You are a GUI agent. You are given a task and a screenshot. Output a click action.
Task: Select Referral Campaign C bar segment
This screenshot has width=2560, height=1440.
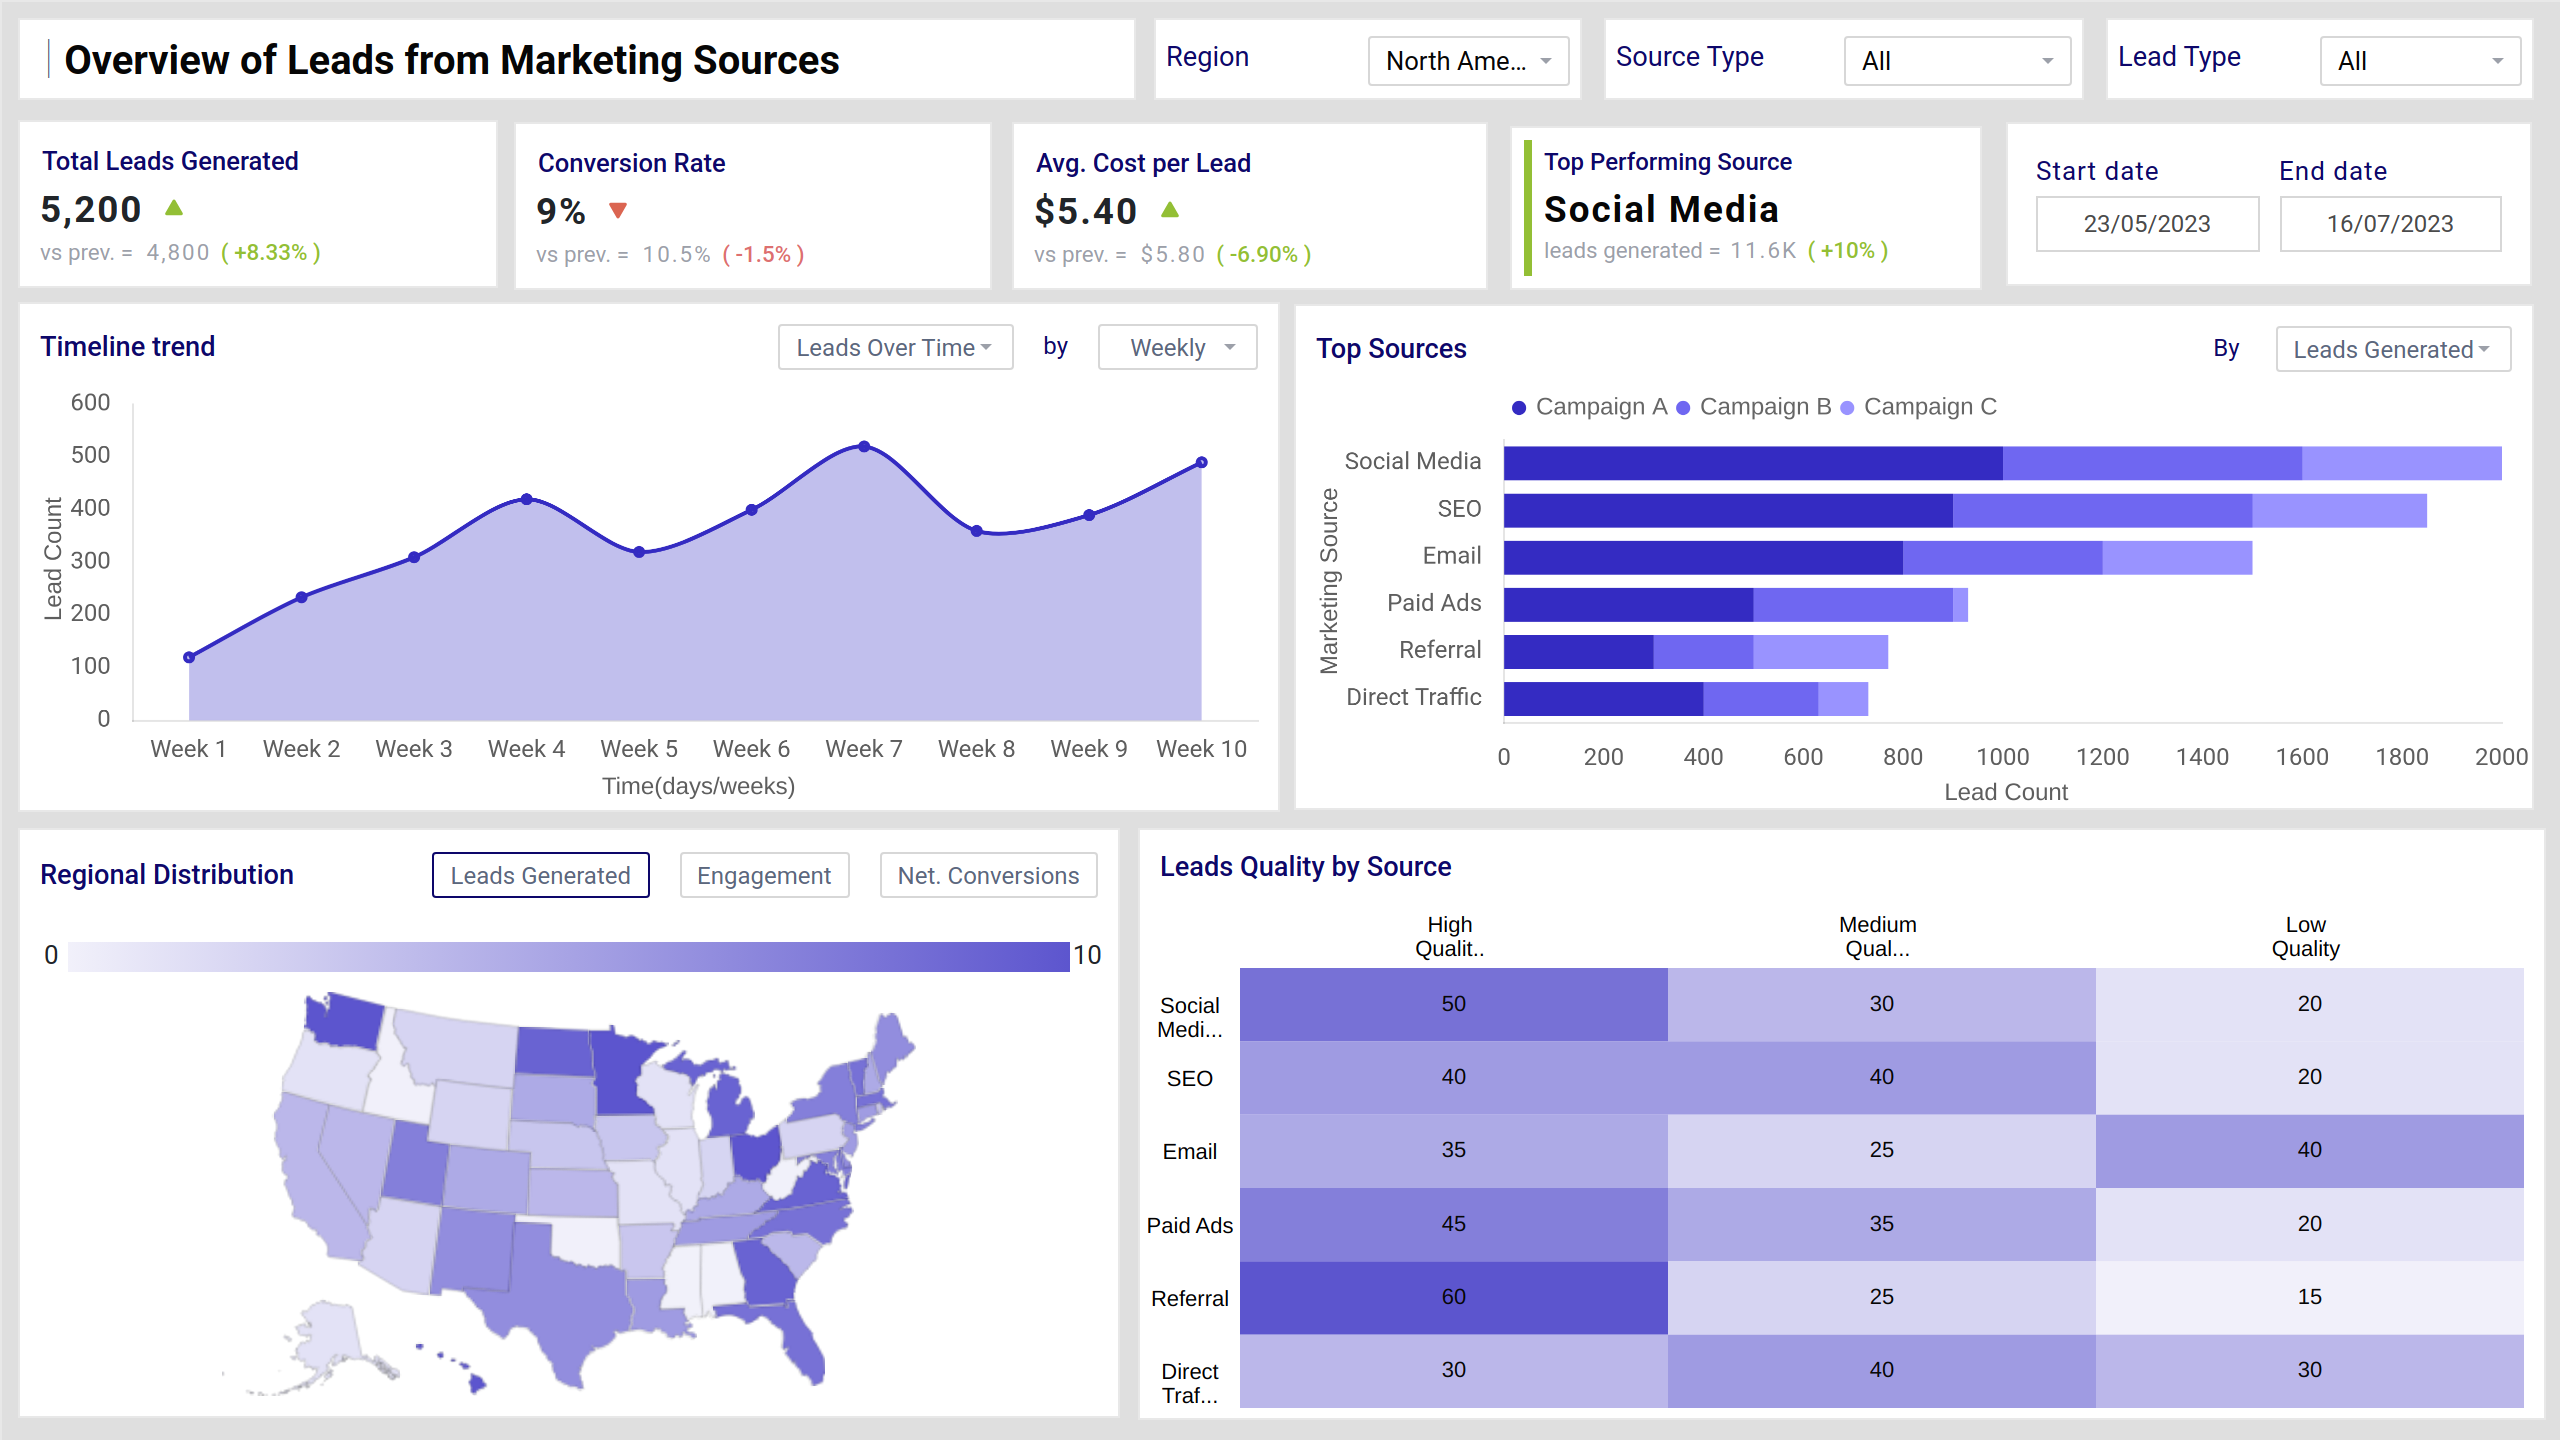click(x=1820, y=651)
